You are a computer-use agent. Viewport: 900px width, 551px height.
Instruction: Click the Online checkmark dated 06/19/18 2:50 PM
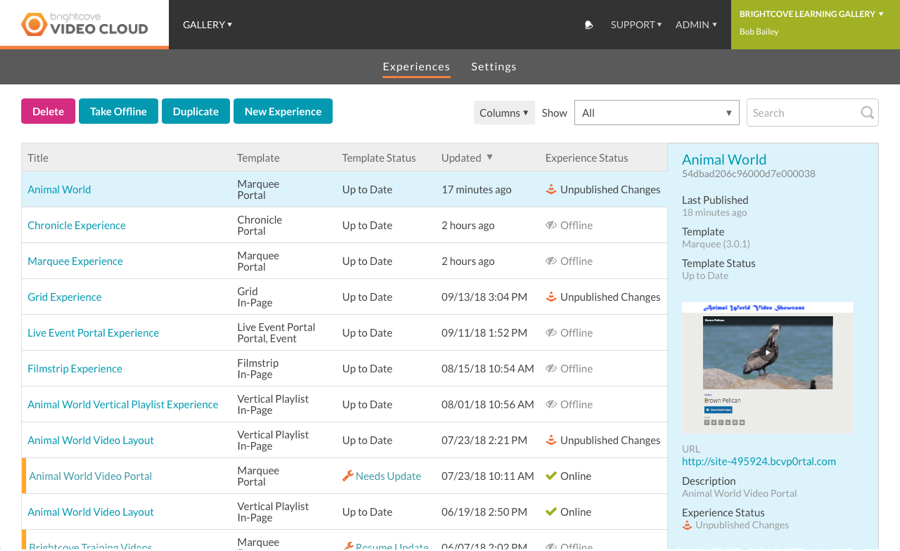coord(551,511)
